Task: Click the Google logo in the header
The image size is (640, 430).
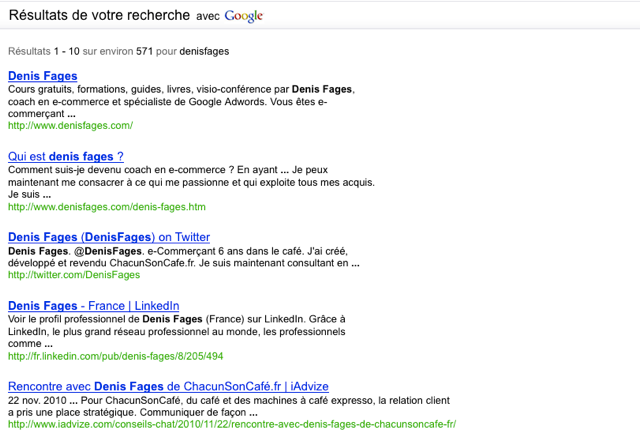Action: click(244, 16)
